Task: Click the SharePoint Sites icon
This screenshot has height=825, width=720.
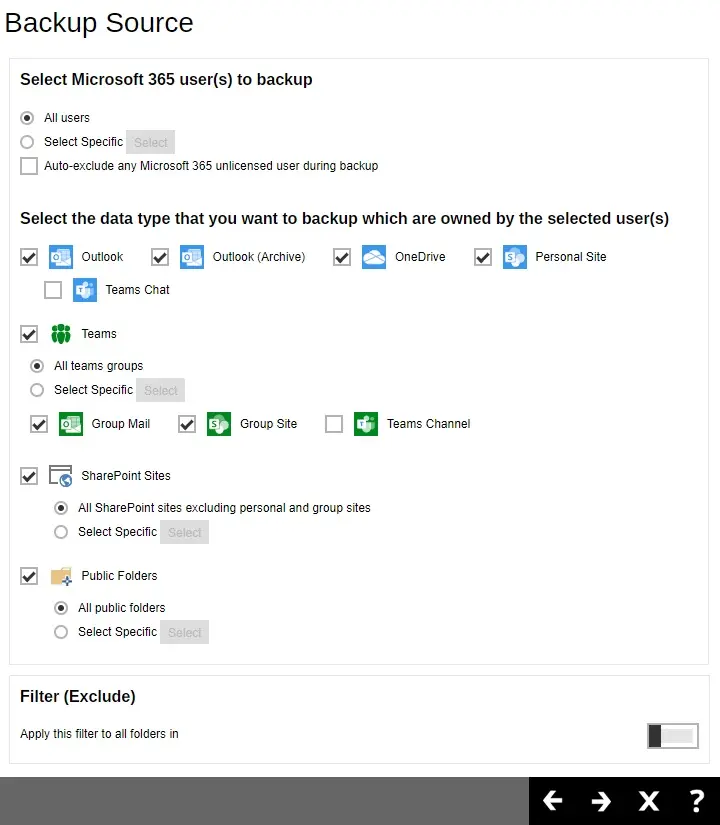Action: pyautogui.click(x=60, y=476)
